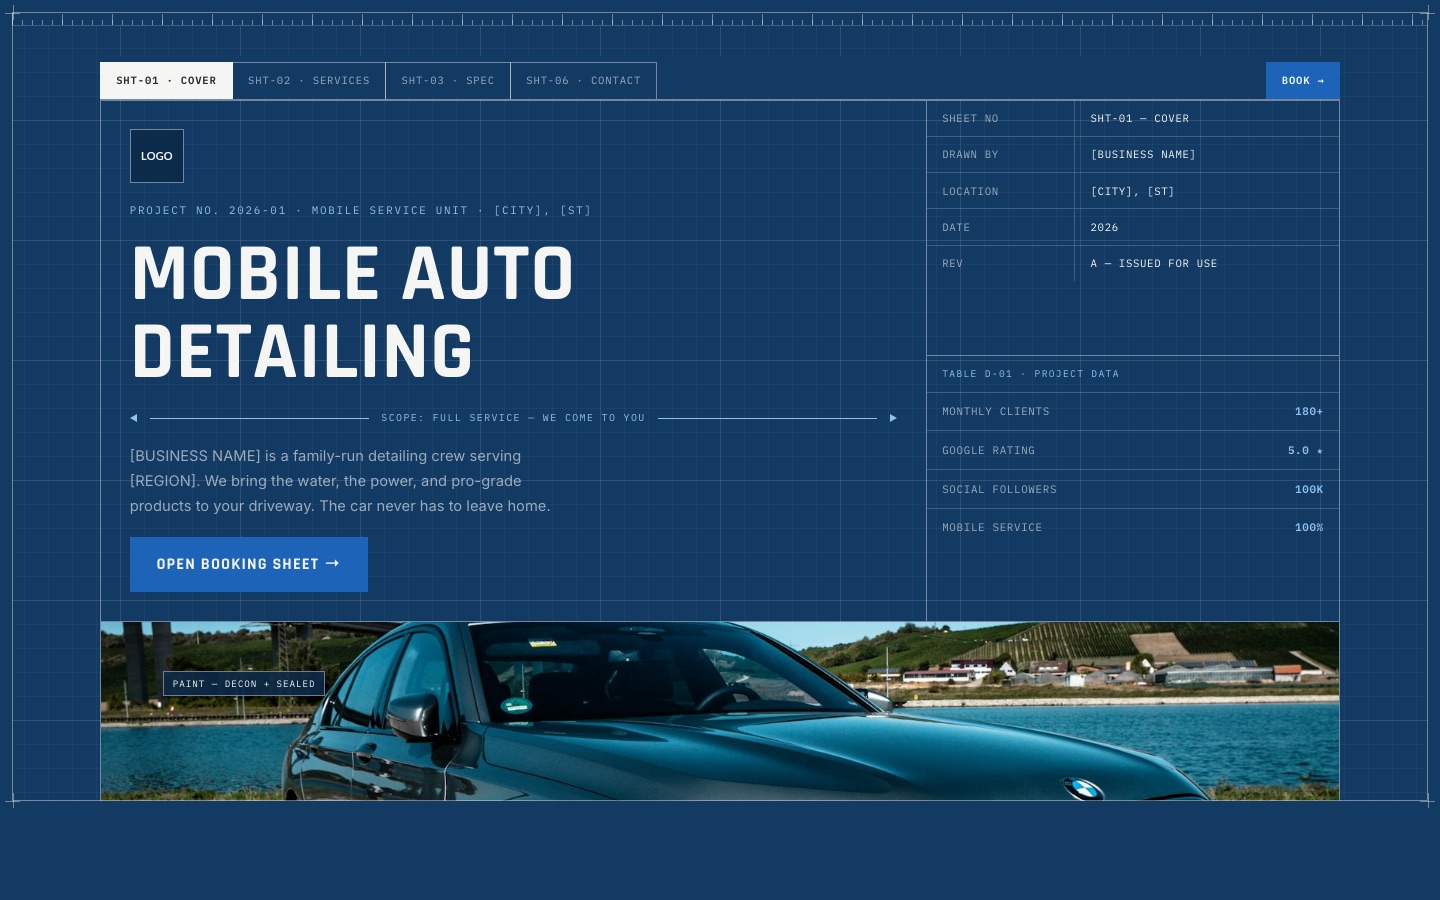Click the right arrowhead of scope line
1440x900 pixels.
pos(893,418)
